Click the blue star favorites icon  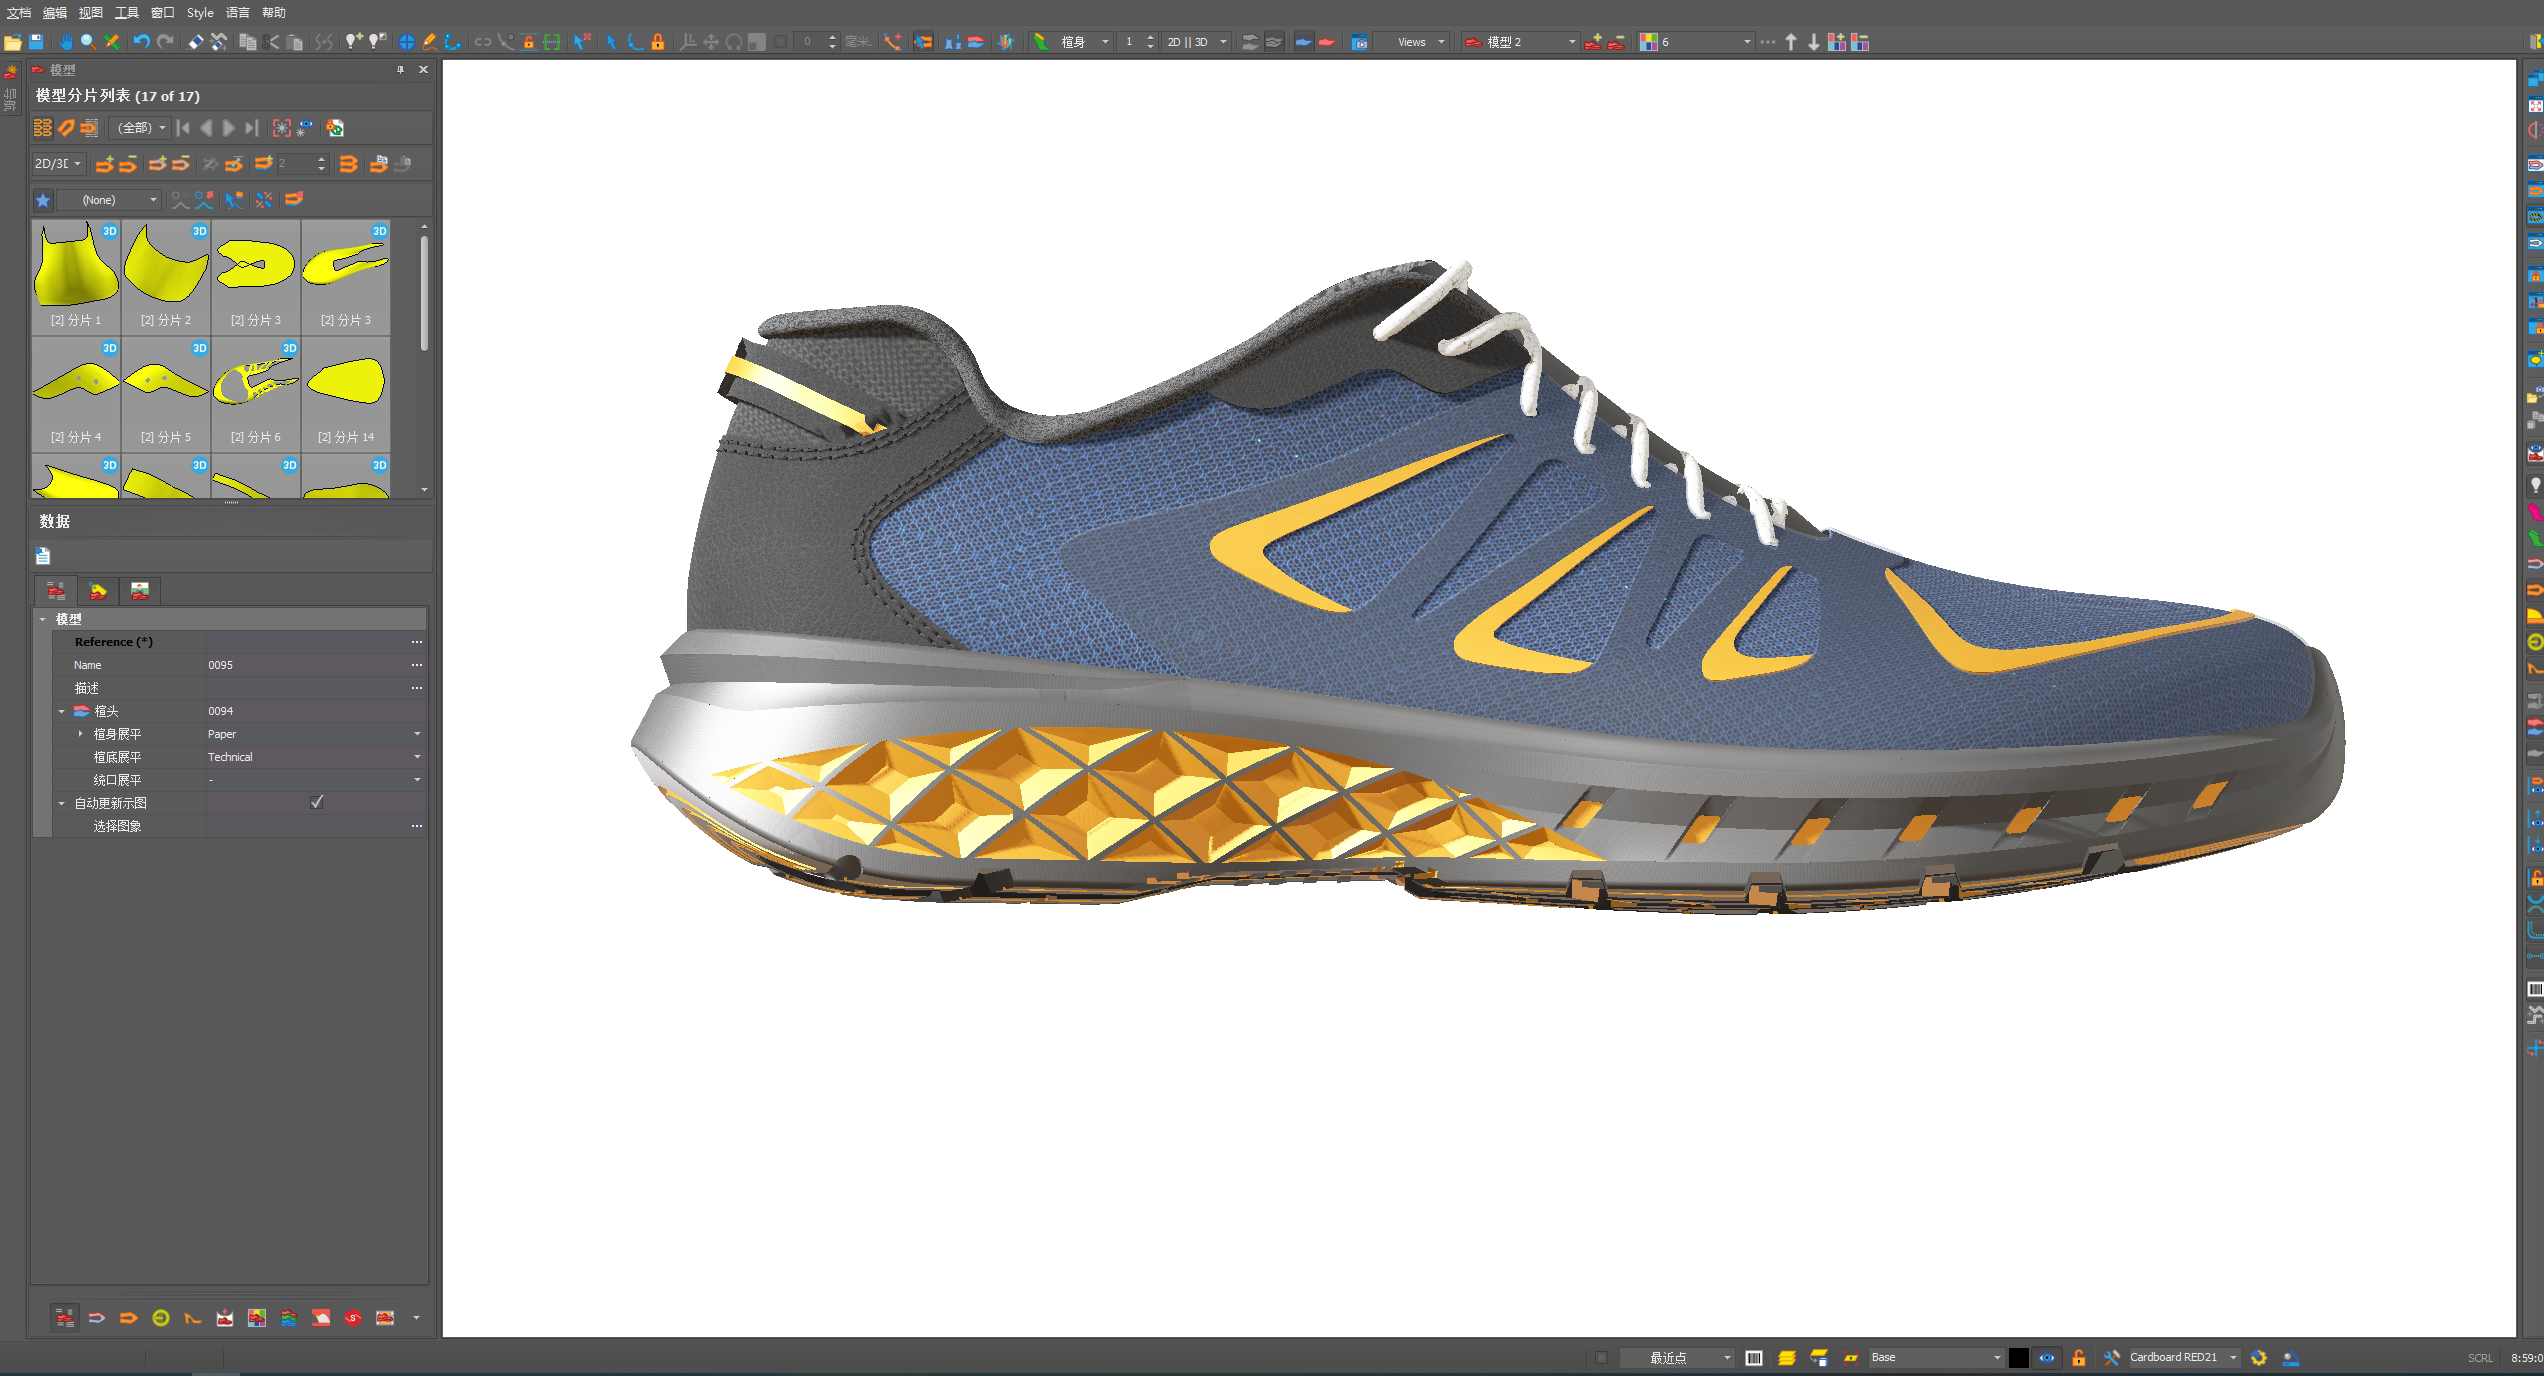[43, 200]
